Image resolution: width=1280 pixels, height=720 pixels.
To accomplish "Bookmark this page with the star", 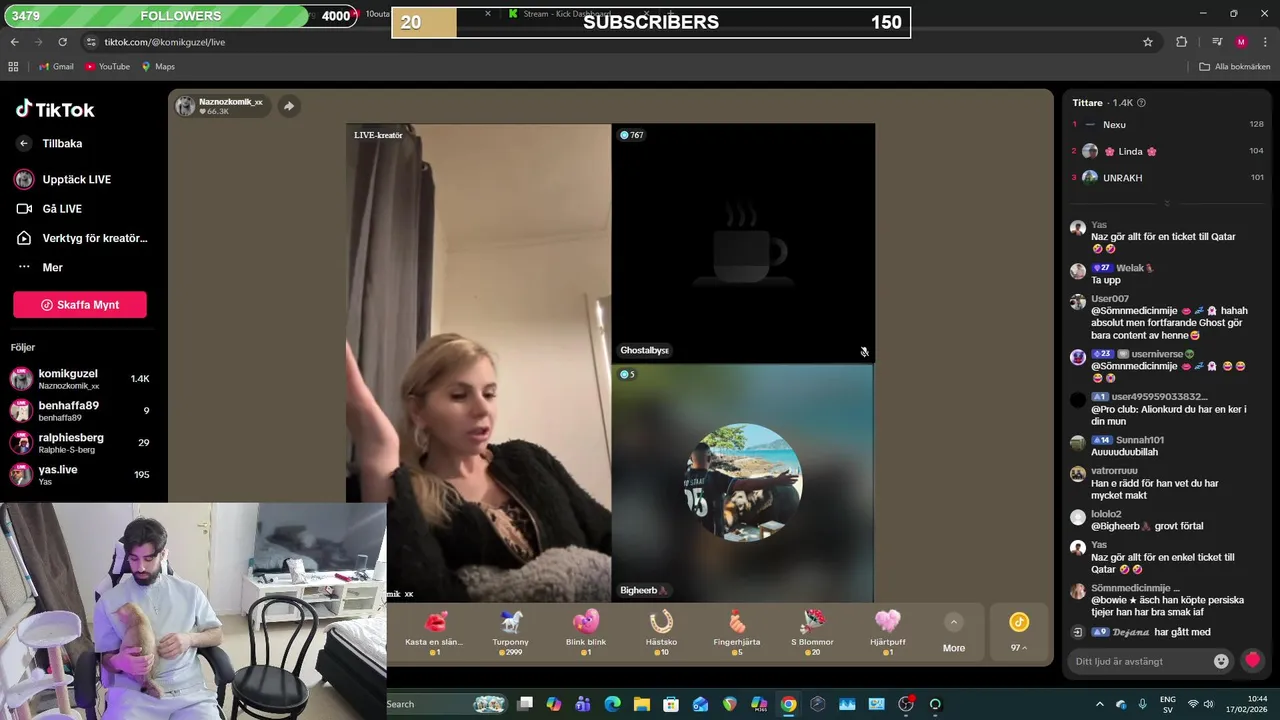I will (x=1148, y=42).
